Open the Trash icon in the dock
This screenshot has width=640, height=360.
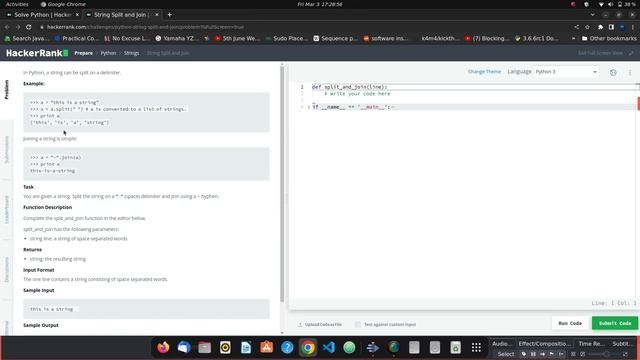coord(456,347)
